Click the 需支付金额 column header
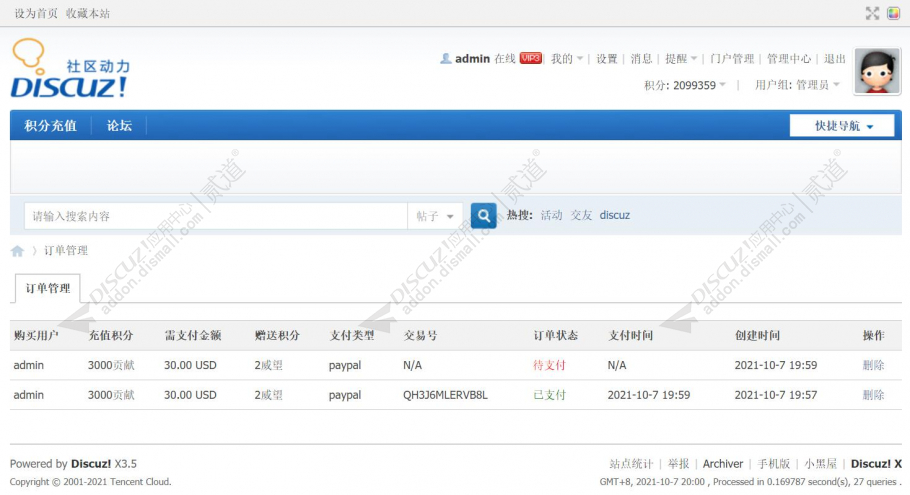The width and height of the screenshot is (910, 495). [193, 335]
